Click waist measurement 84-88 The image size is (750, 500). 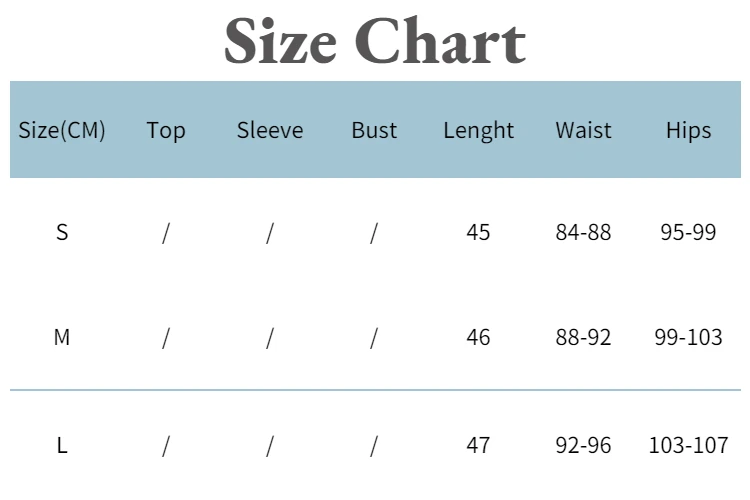[583, 232]
